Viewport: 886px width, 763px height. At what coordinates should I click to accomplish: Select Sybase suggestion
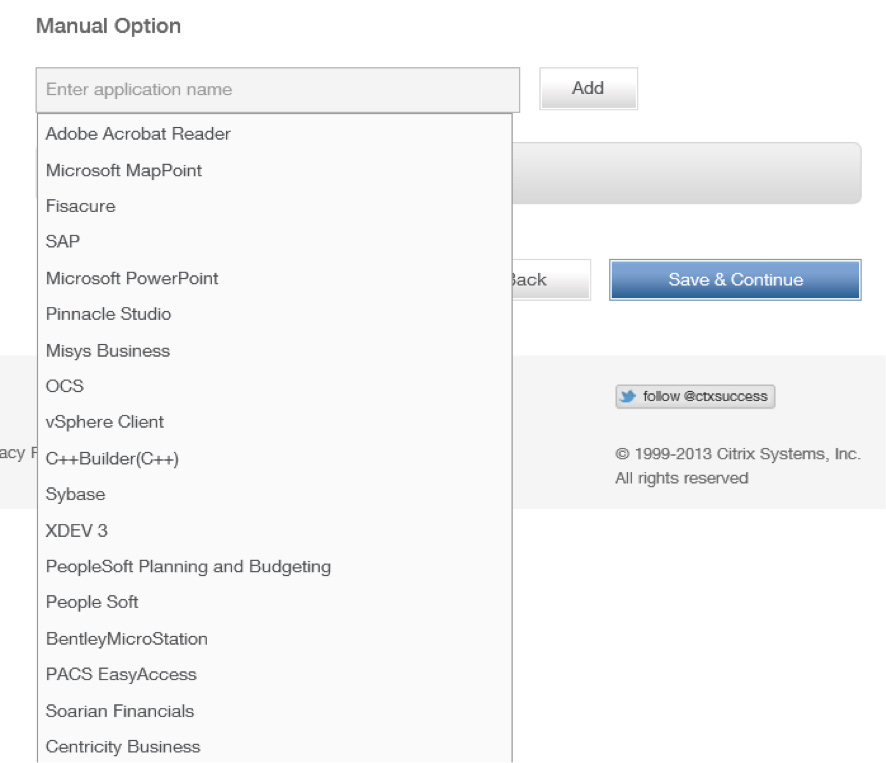pyautogui.click(x=275, y=495)
